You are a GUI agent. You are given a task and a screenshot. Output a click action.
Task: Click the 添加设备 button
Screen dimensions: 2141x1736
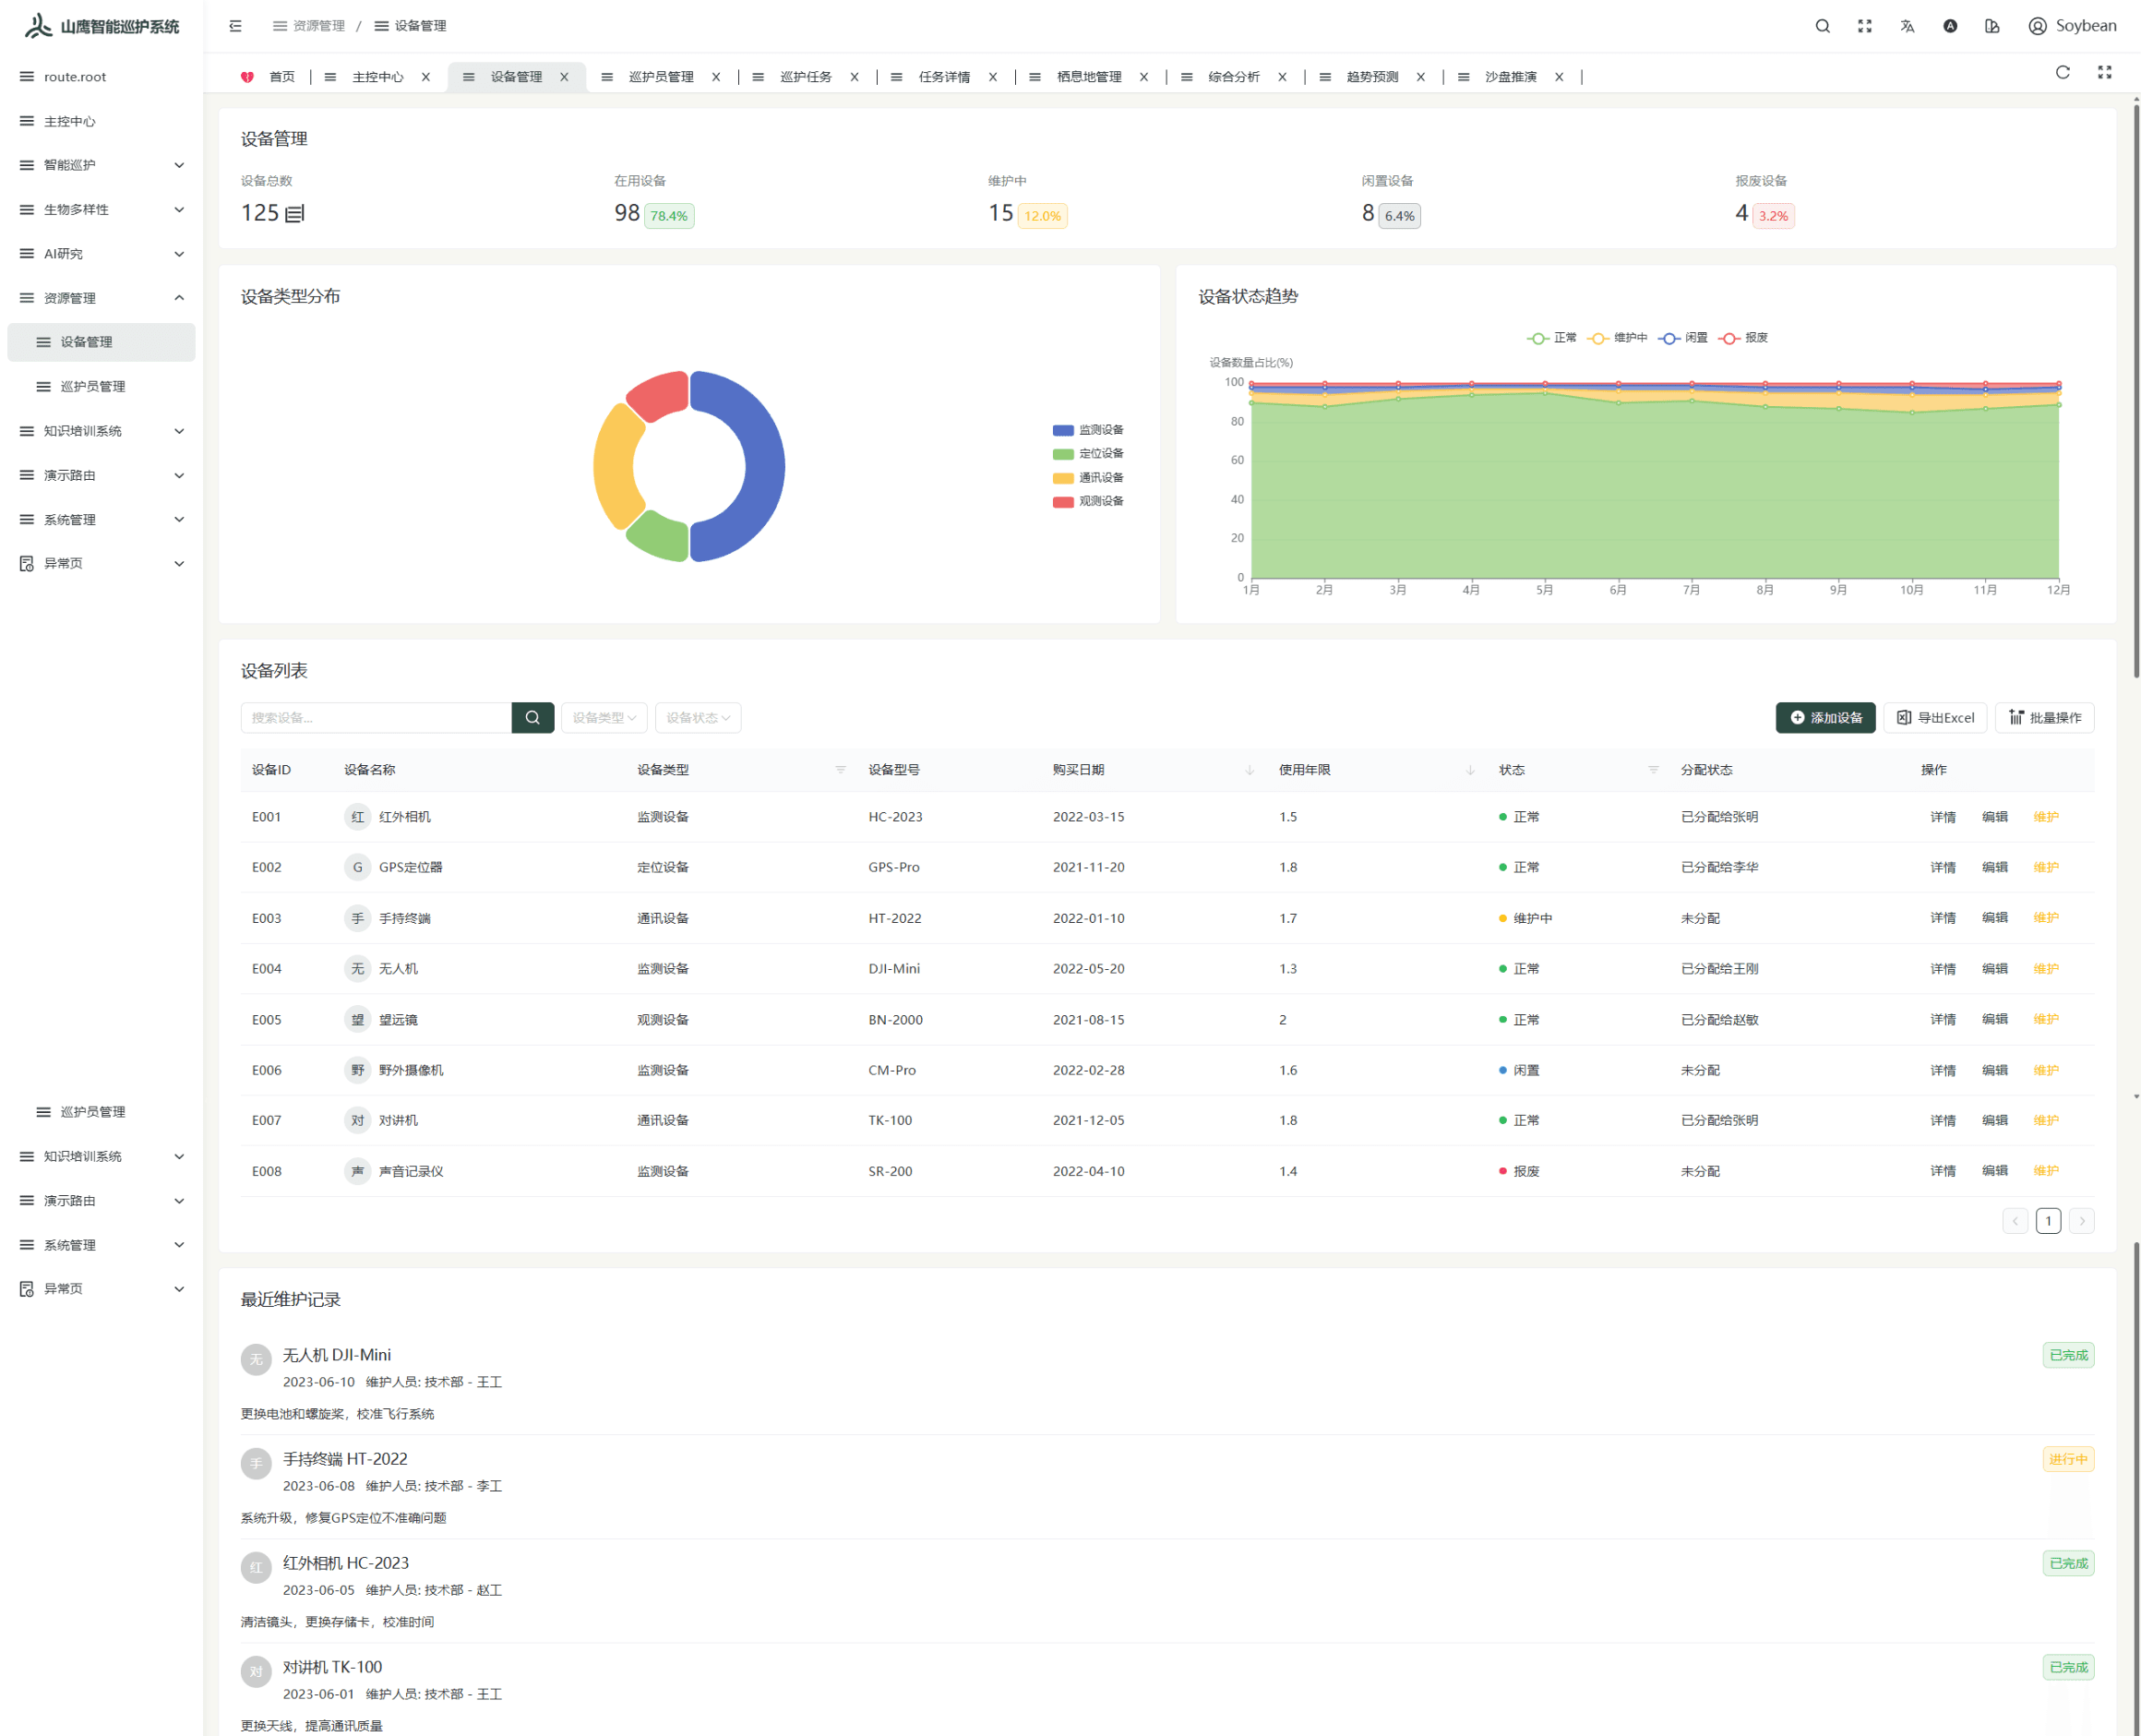pos(1826,717)
